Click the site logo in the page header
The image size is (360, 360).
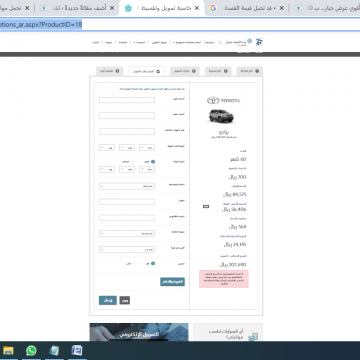[x=259, y=42]
